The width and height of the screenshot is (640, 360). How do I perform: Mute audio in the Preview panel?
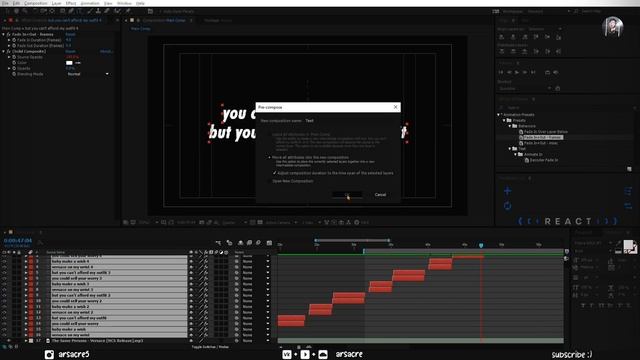click(556, 72)
